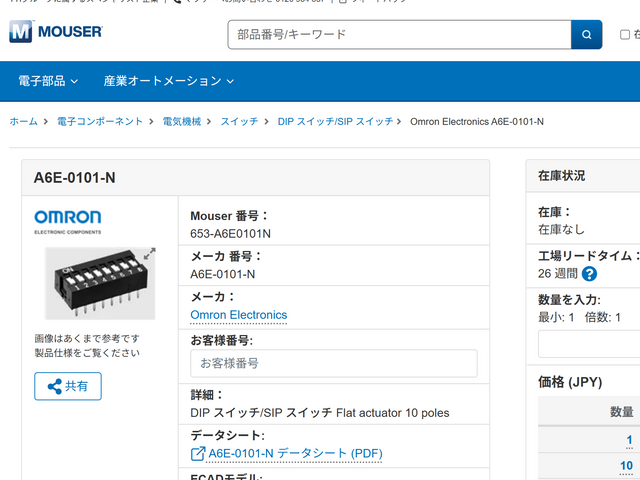Select quantity 1 price break
This screenshot has height=480, width=640.
pyautogui.click(x=629, y=440)
